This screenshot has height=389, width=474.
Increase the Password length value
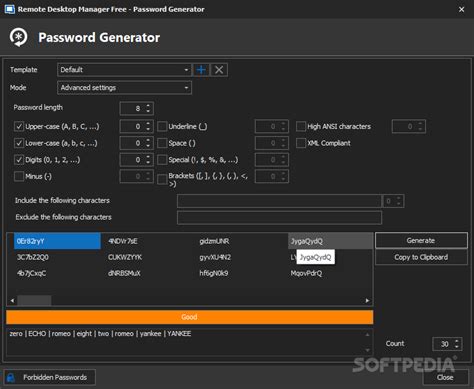pyautogui.click(x=148, y=105)
